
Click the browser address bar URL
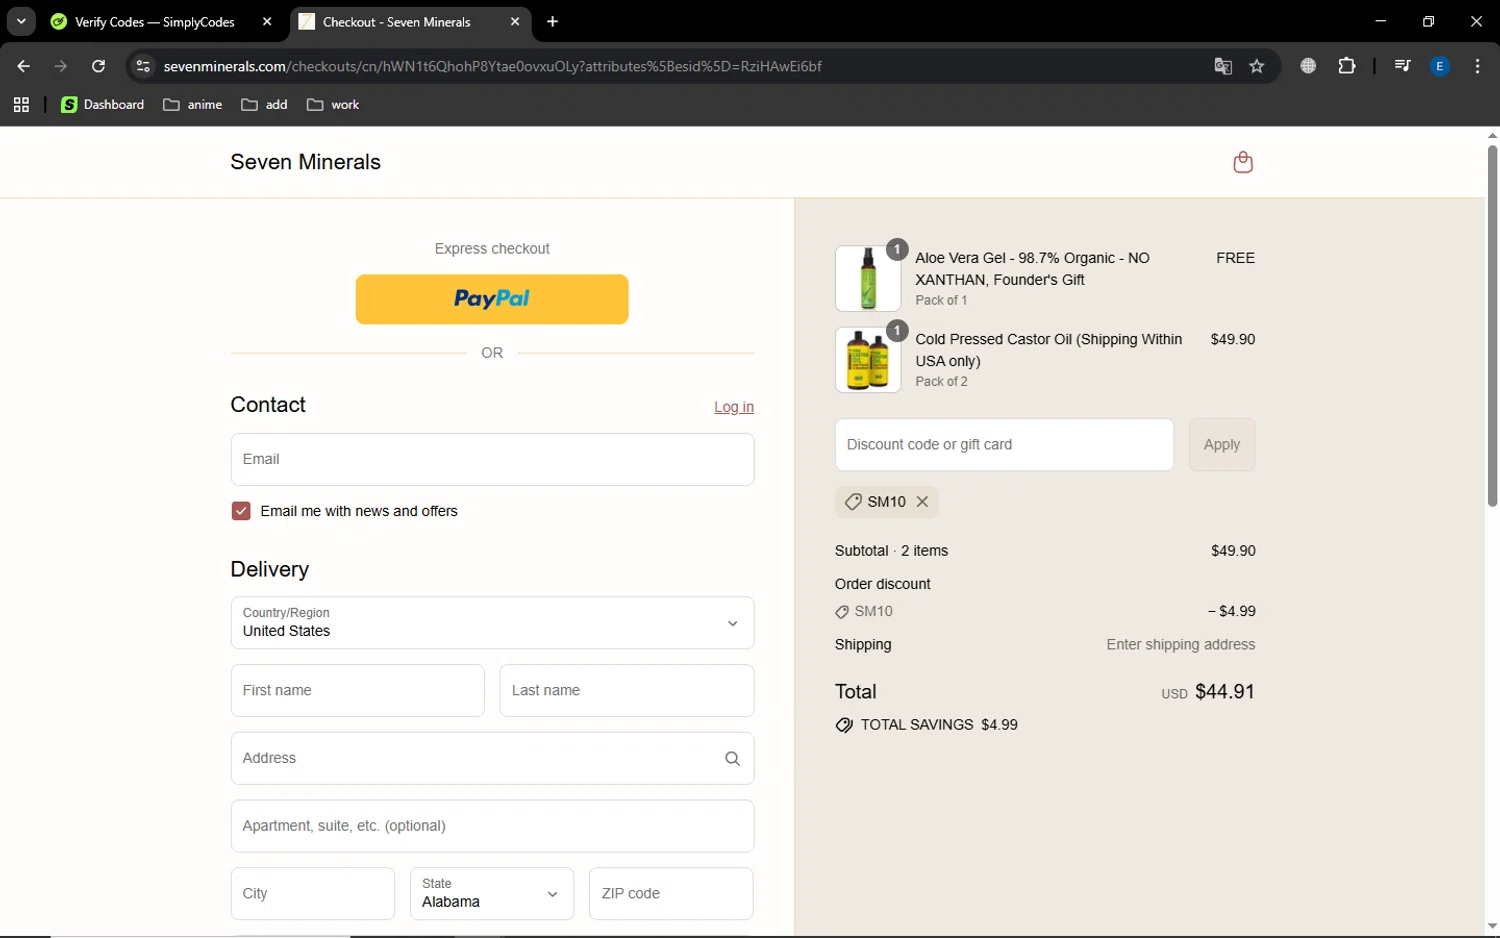492,66
